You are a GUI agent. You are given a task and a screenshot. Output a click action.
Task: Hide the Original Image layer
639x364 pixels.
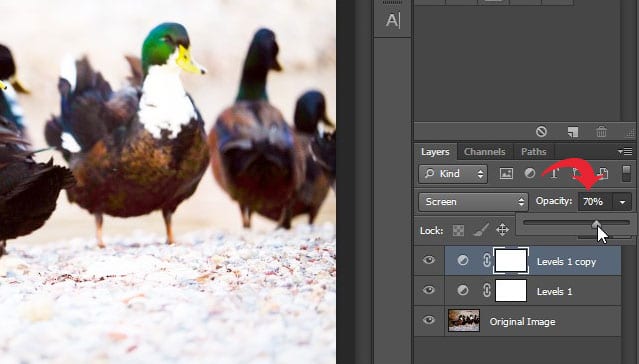[x=429, y=320]
